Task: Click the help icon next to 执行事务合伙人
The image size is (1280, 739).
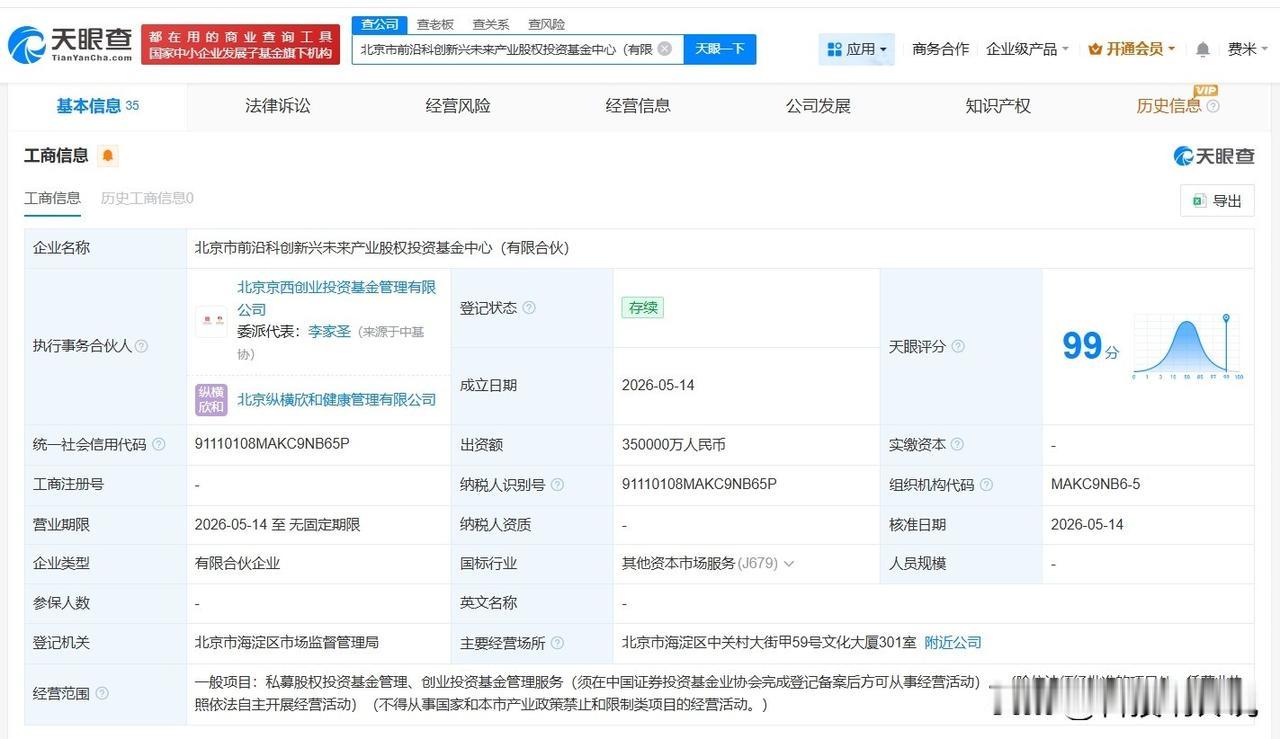Action: coord(141,346)
